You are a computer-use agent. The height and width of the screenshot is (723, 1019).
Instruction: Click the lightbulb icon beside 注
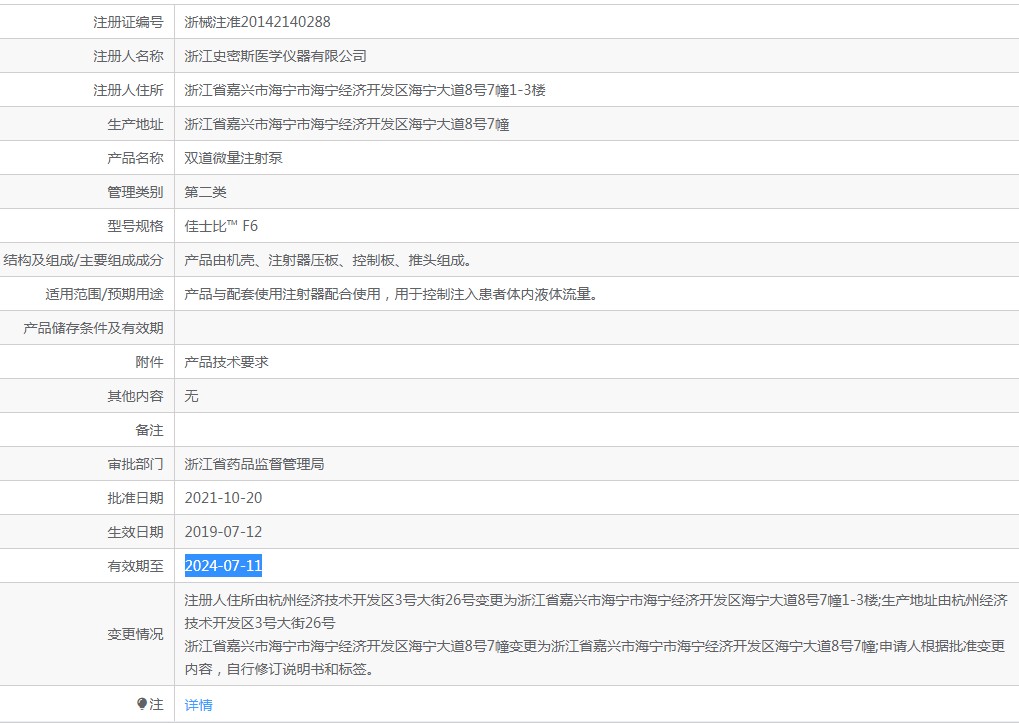tap(142, 704)
